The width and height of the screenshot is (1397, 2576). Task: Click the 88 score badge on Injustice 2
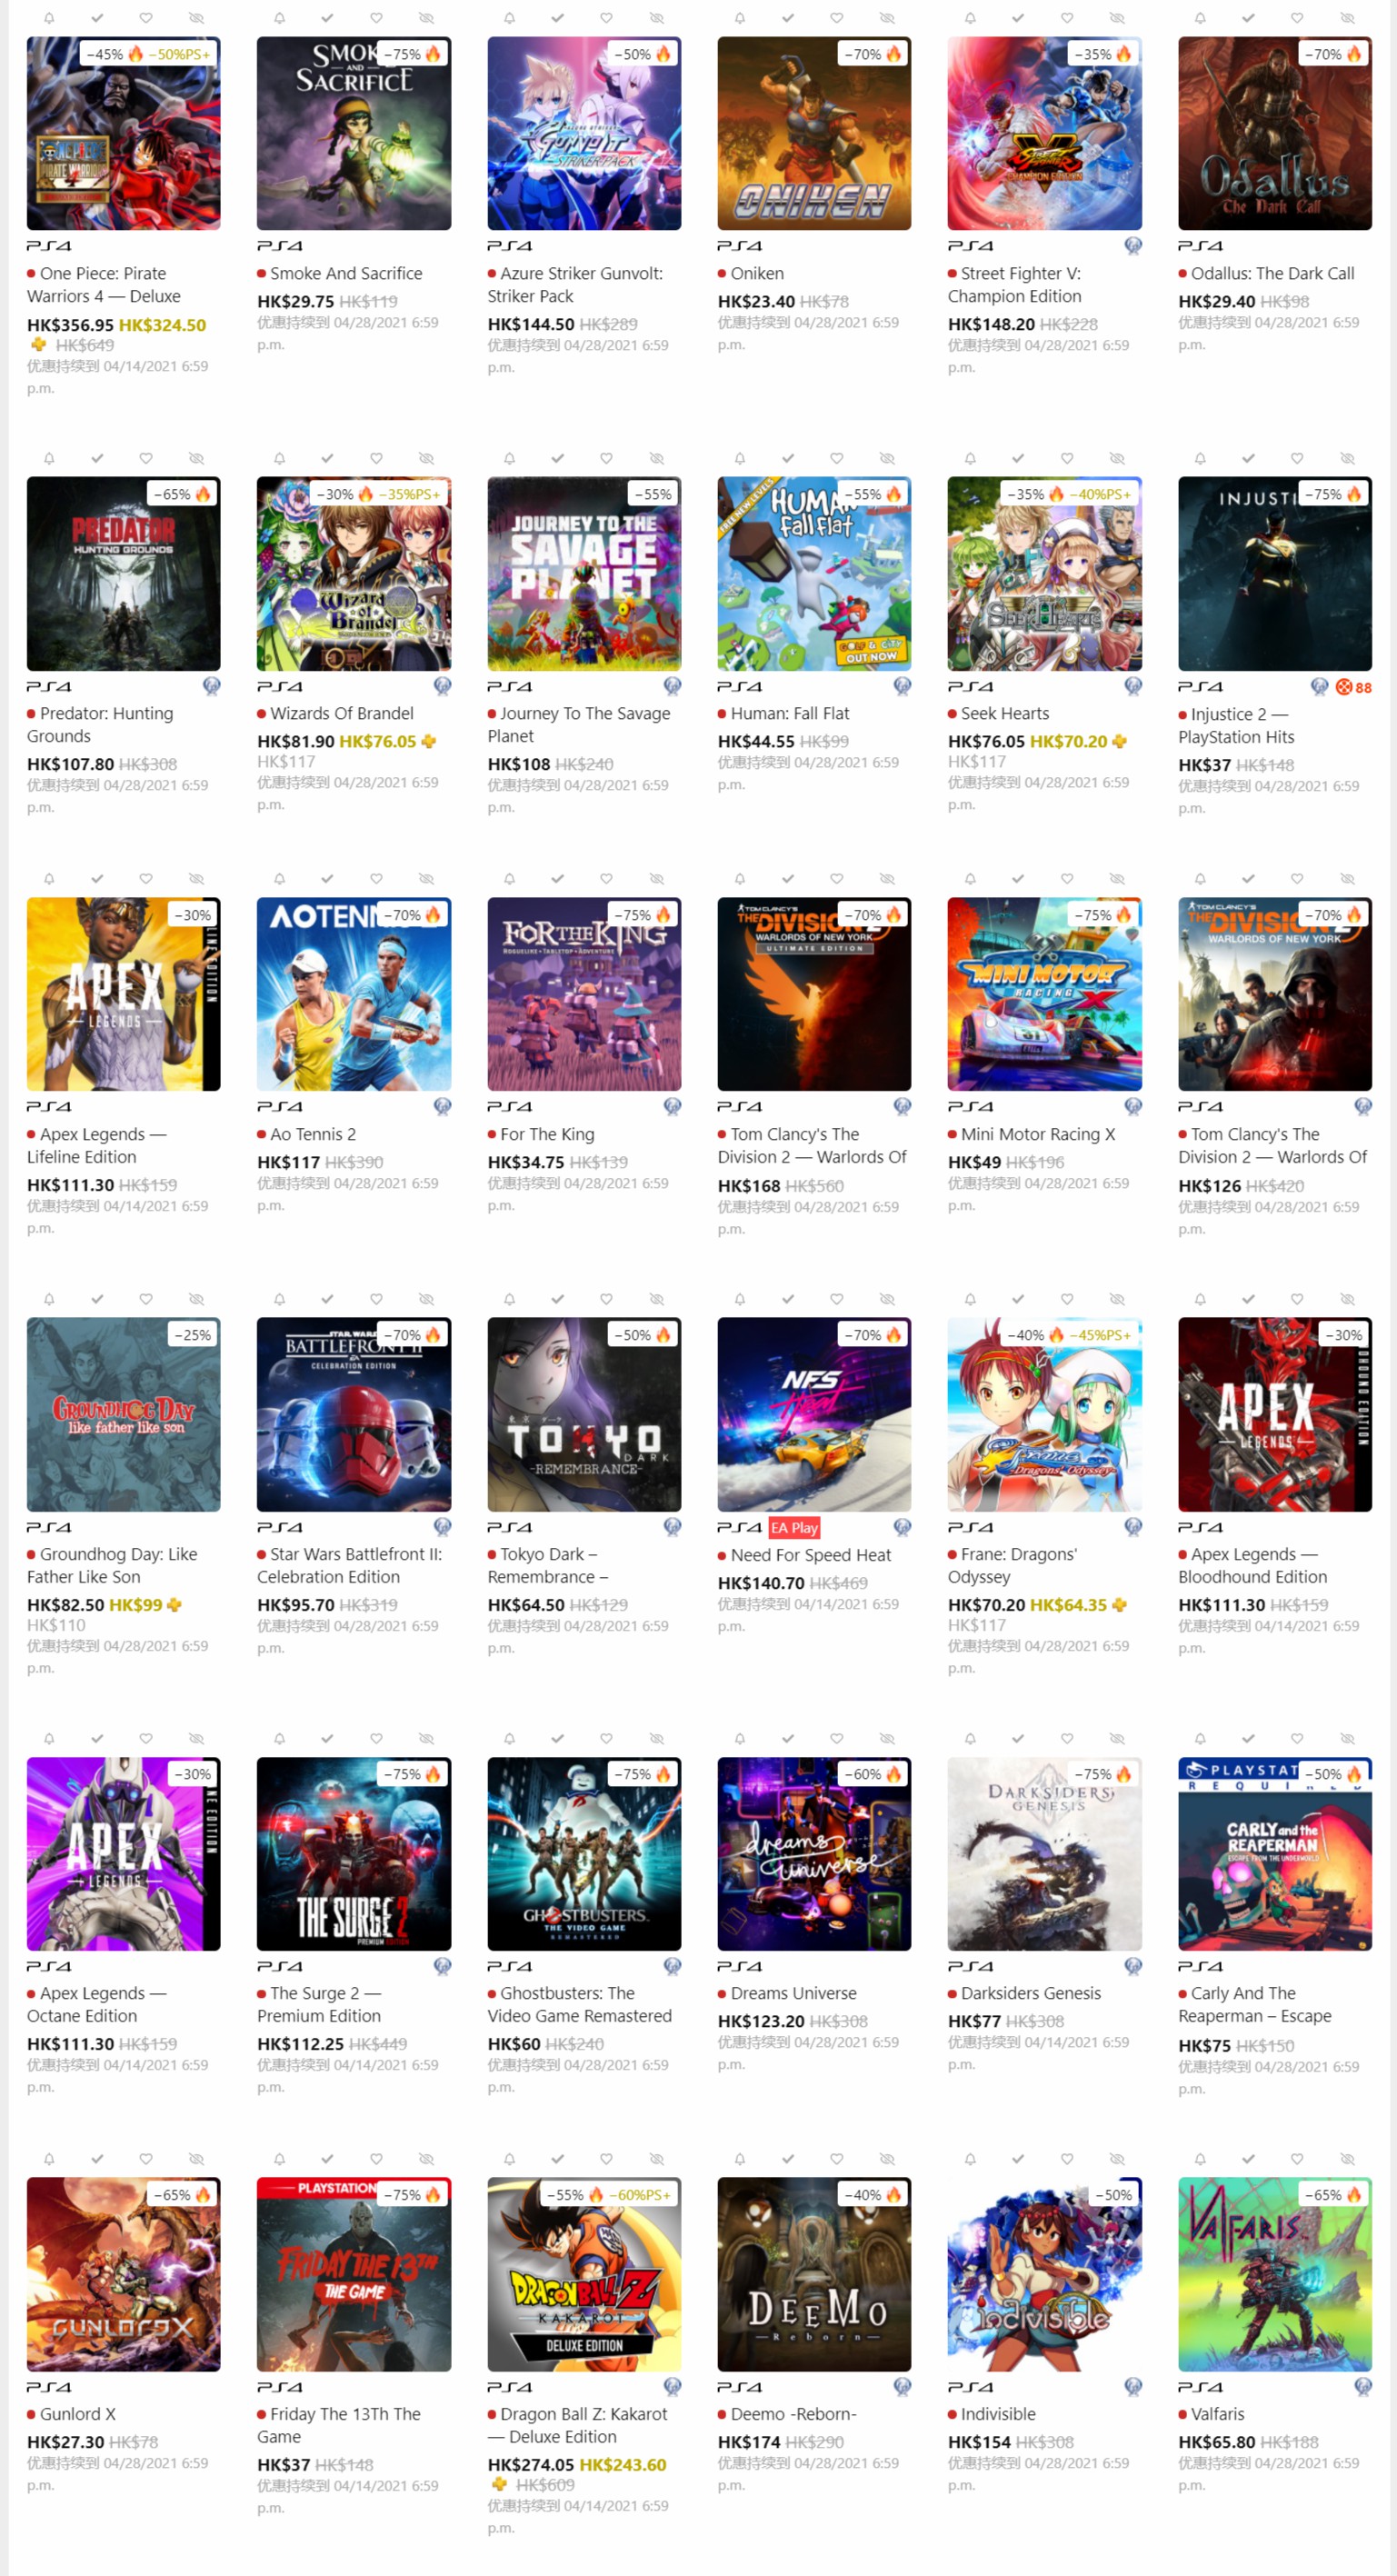click(x=1354, y=687)
